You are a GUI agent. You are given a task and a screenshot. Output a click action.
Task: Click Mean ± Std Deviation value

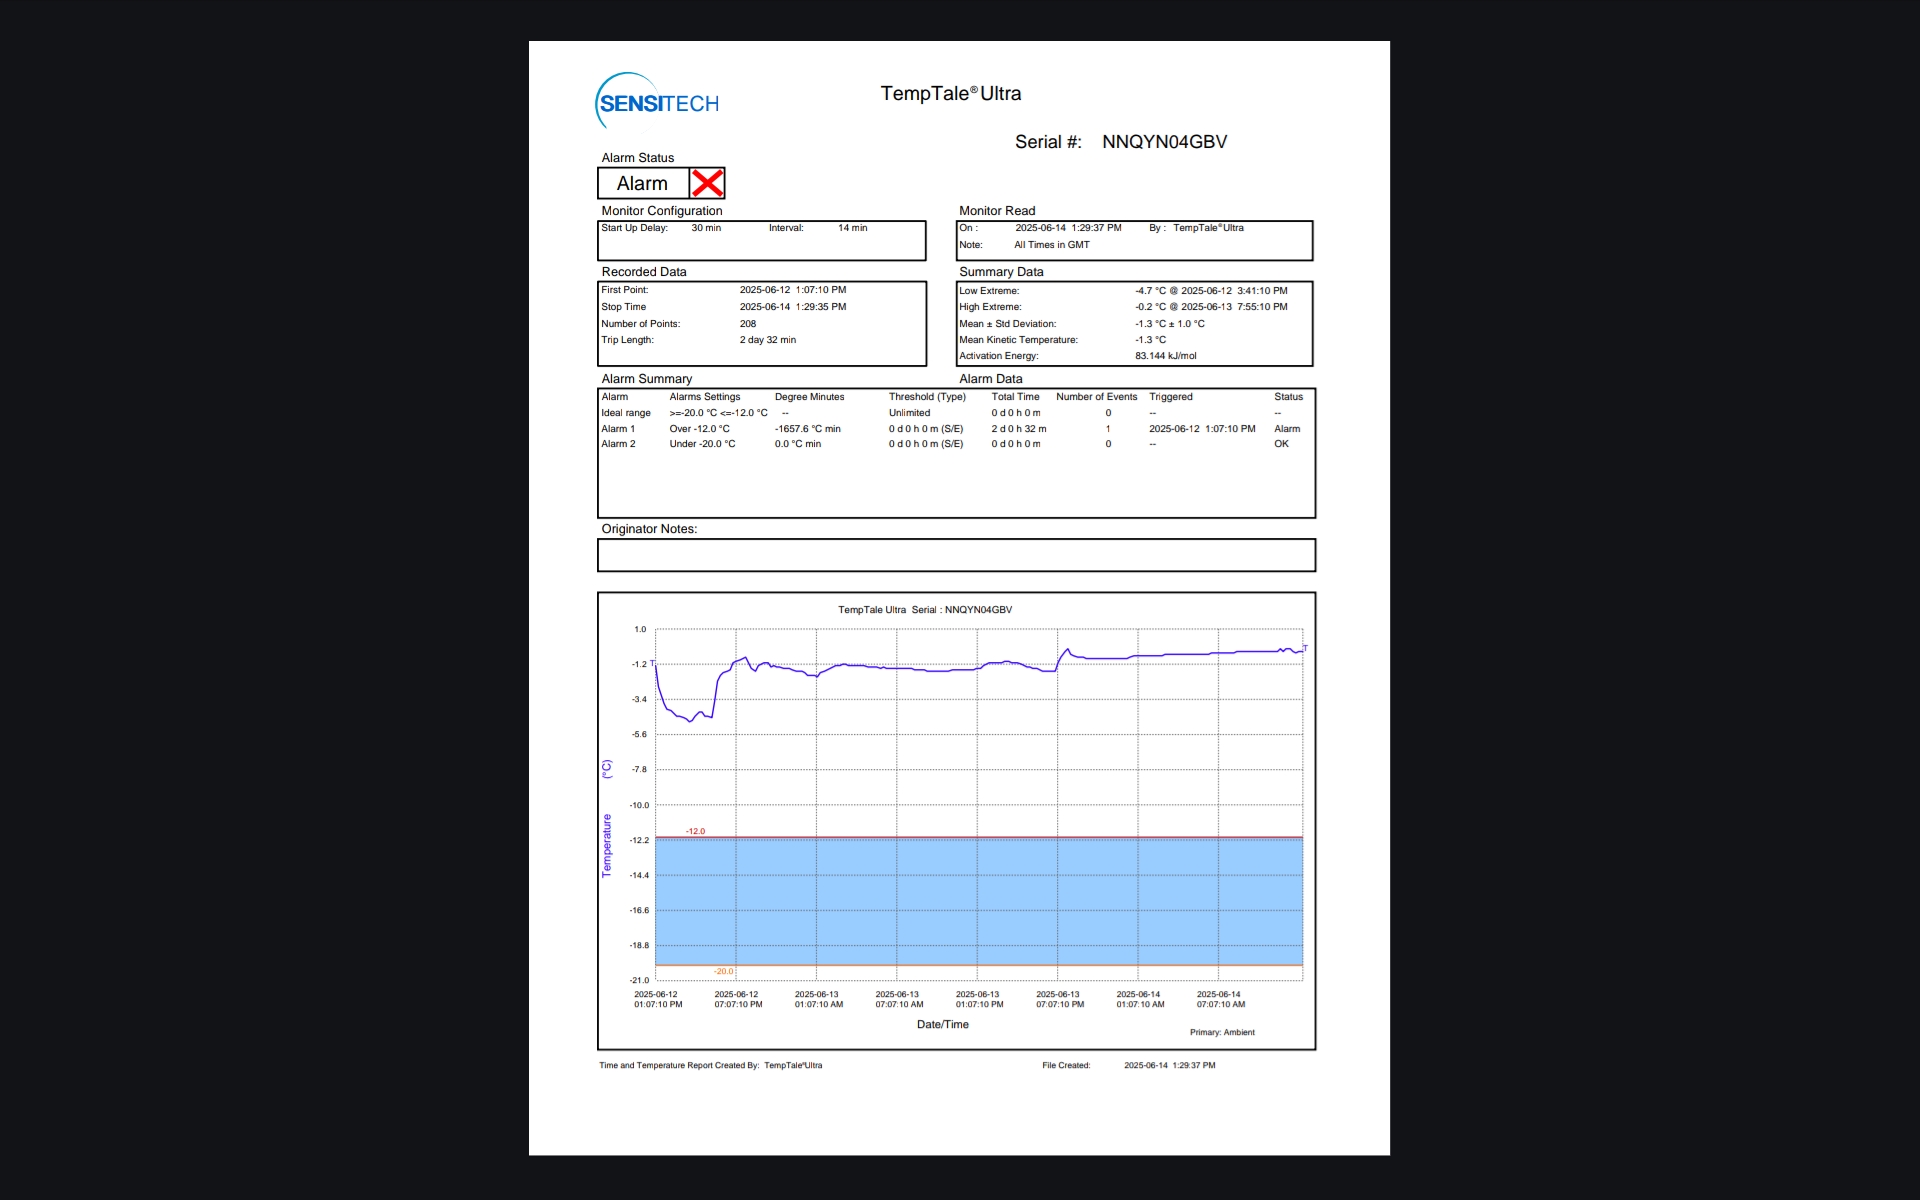tap(1170, 324)
